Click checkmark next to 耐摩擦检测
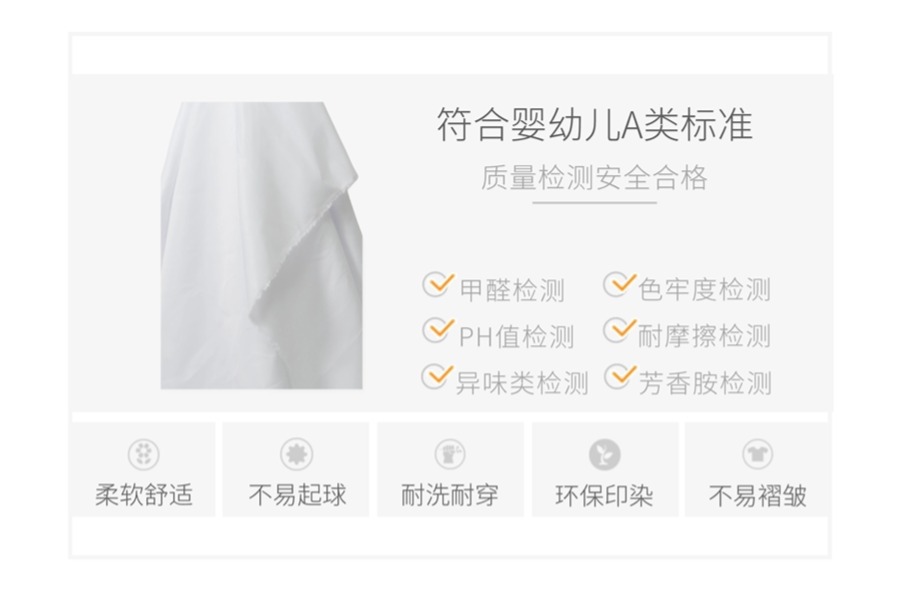 pos(619,331)
